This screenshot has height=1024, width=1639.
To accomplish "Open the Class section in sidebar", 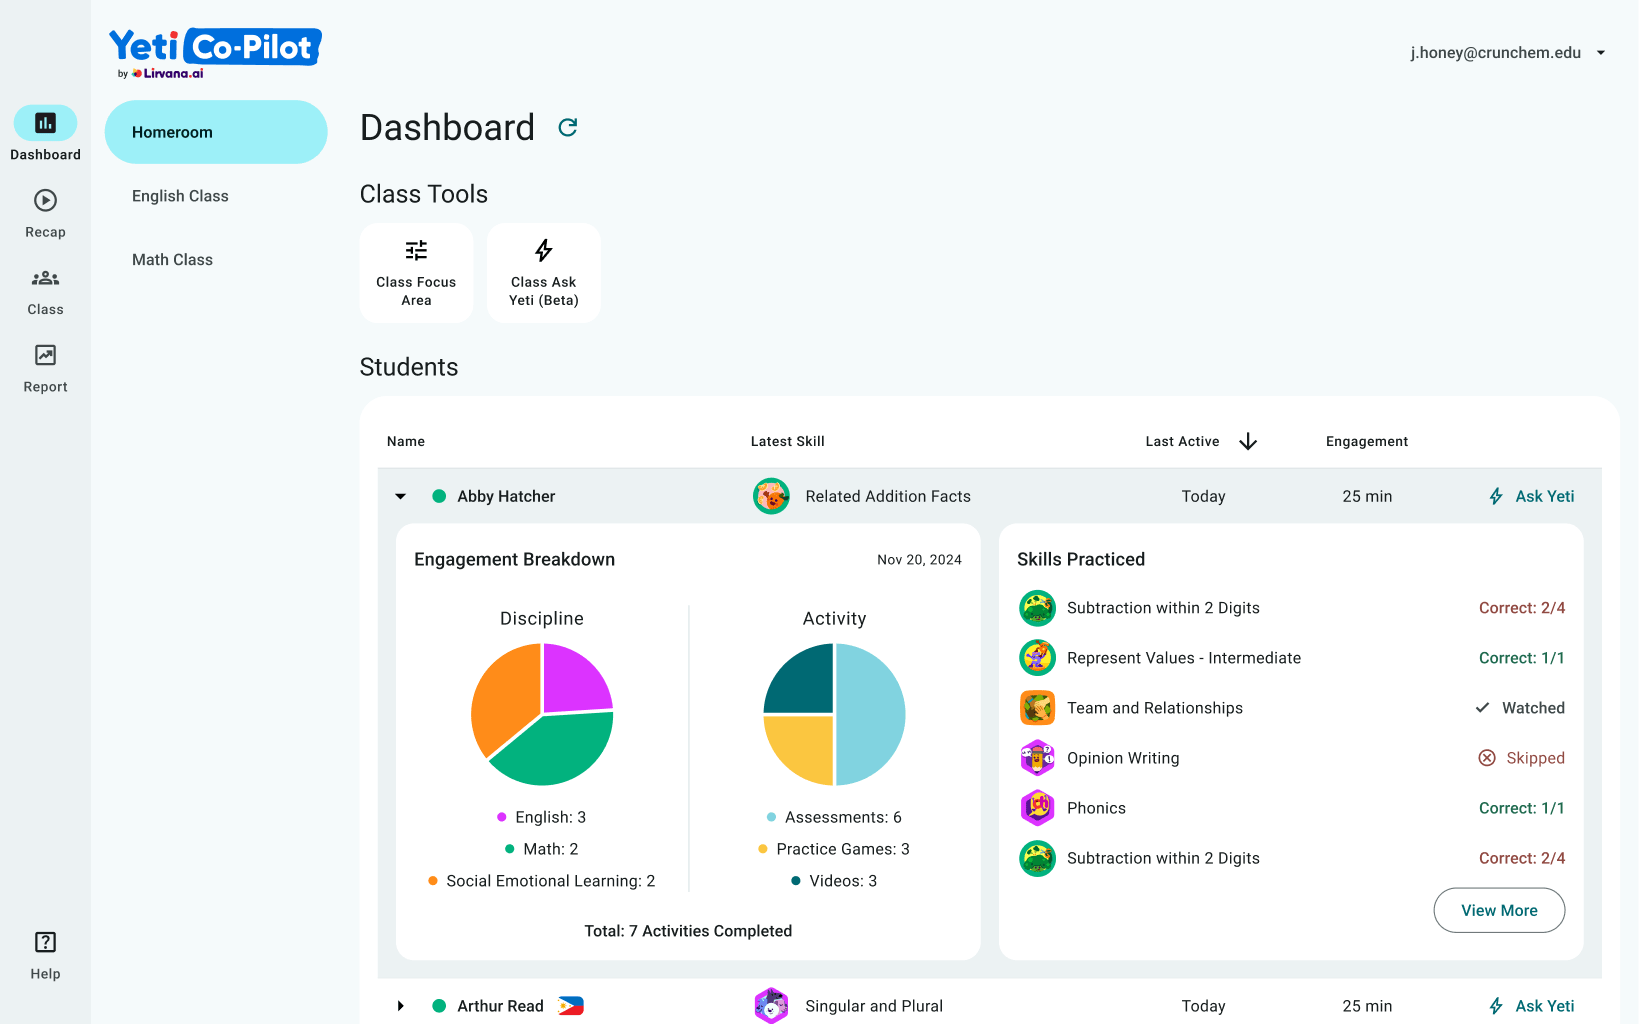I will coord(45,291).
